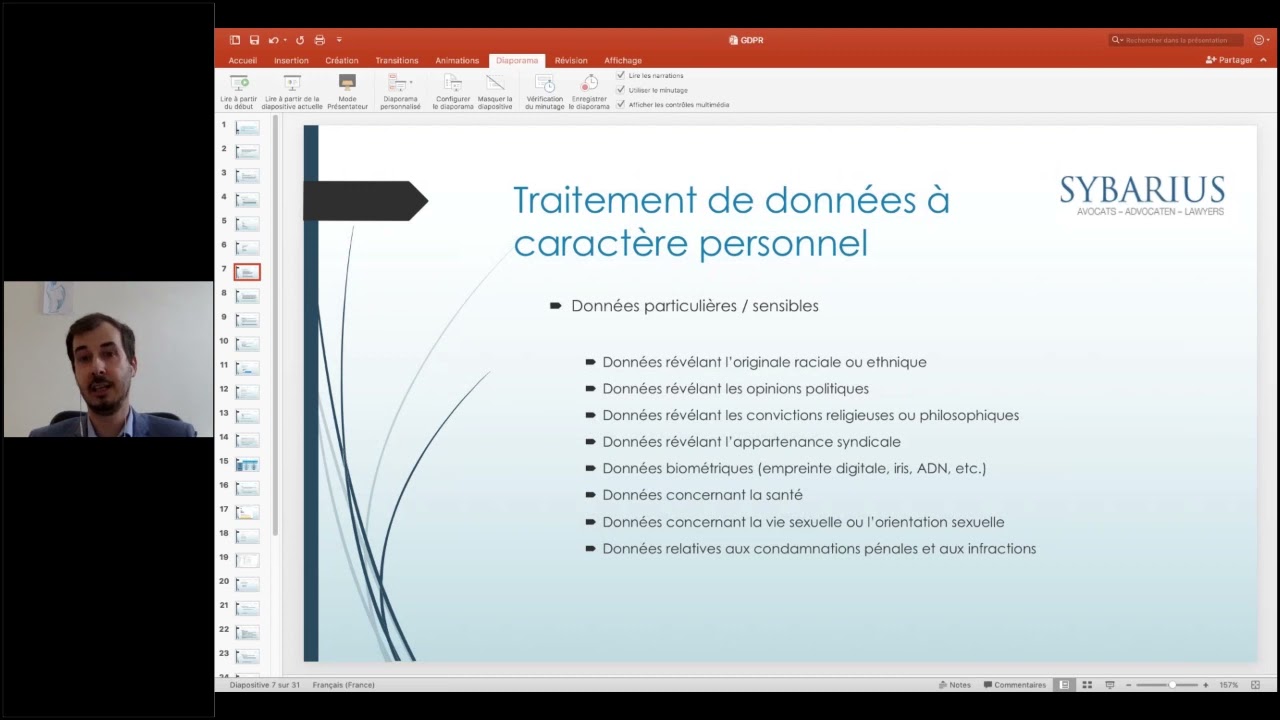Viewport: 1280px width, 720px height.
Task: Click bullet Données concernant la santé
Action: pos(702,495)
